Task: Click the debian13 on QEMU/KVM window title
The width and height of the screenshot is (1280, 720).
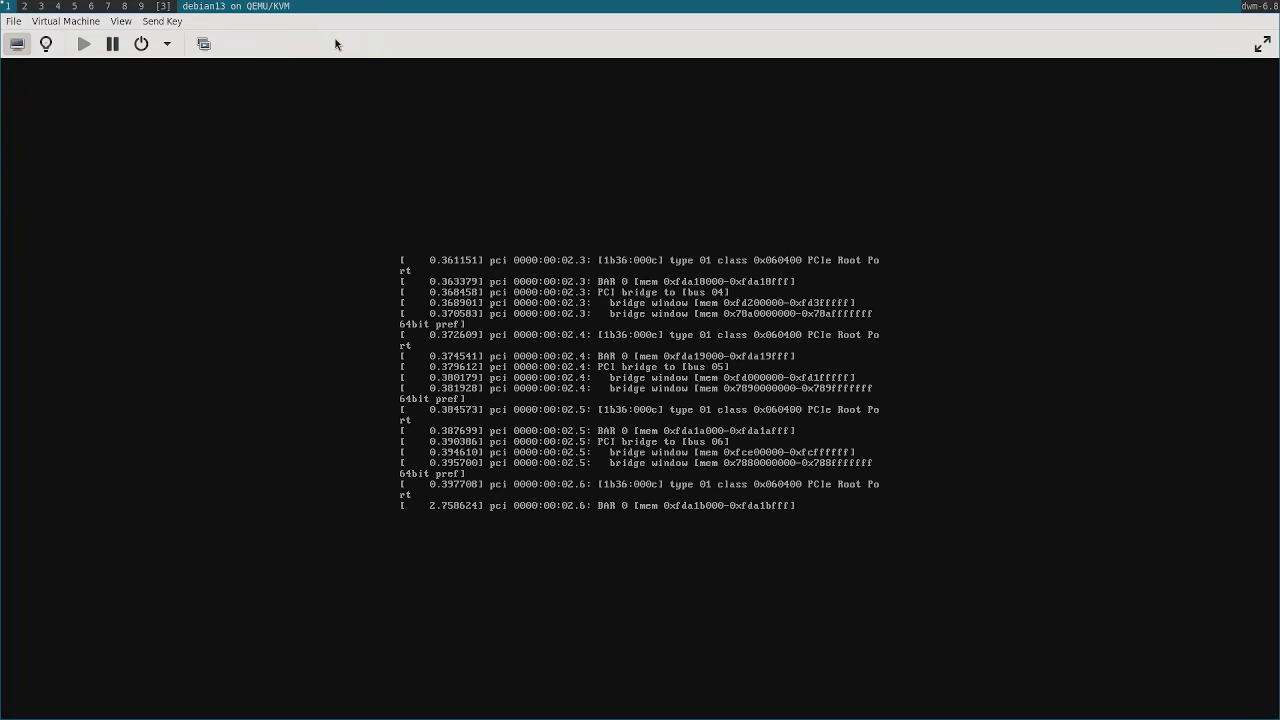Action: (x=236, y=6)
